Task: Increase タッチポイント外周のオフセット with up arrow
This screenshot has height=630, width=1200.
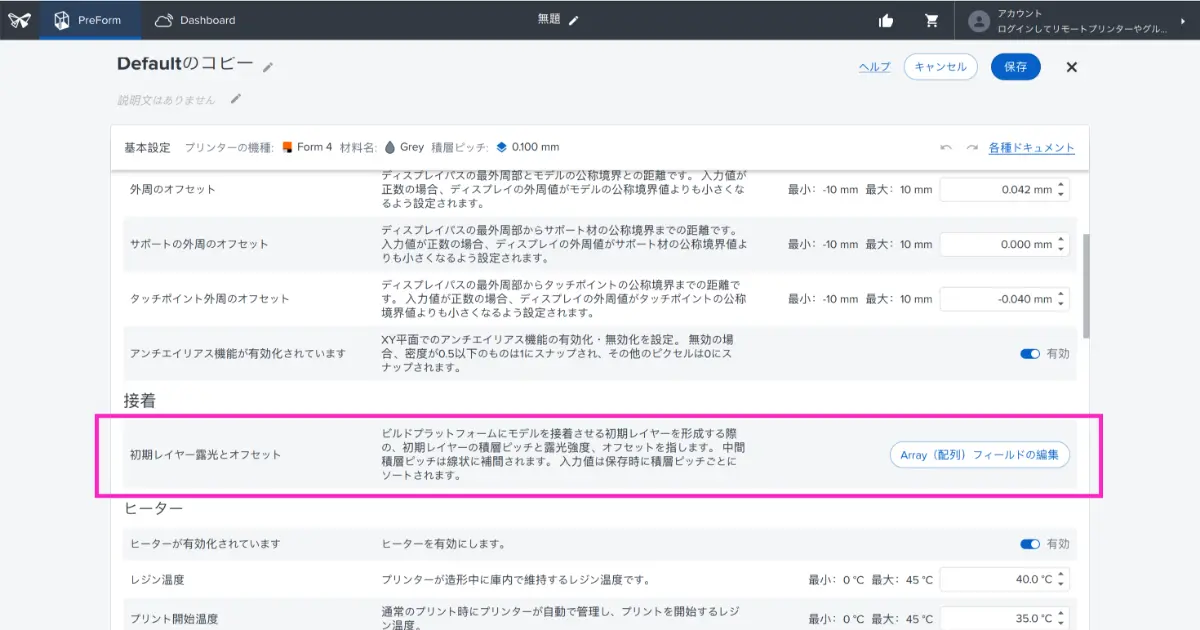Action: [x=1062, y=294]
